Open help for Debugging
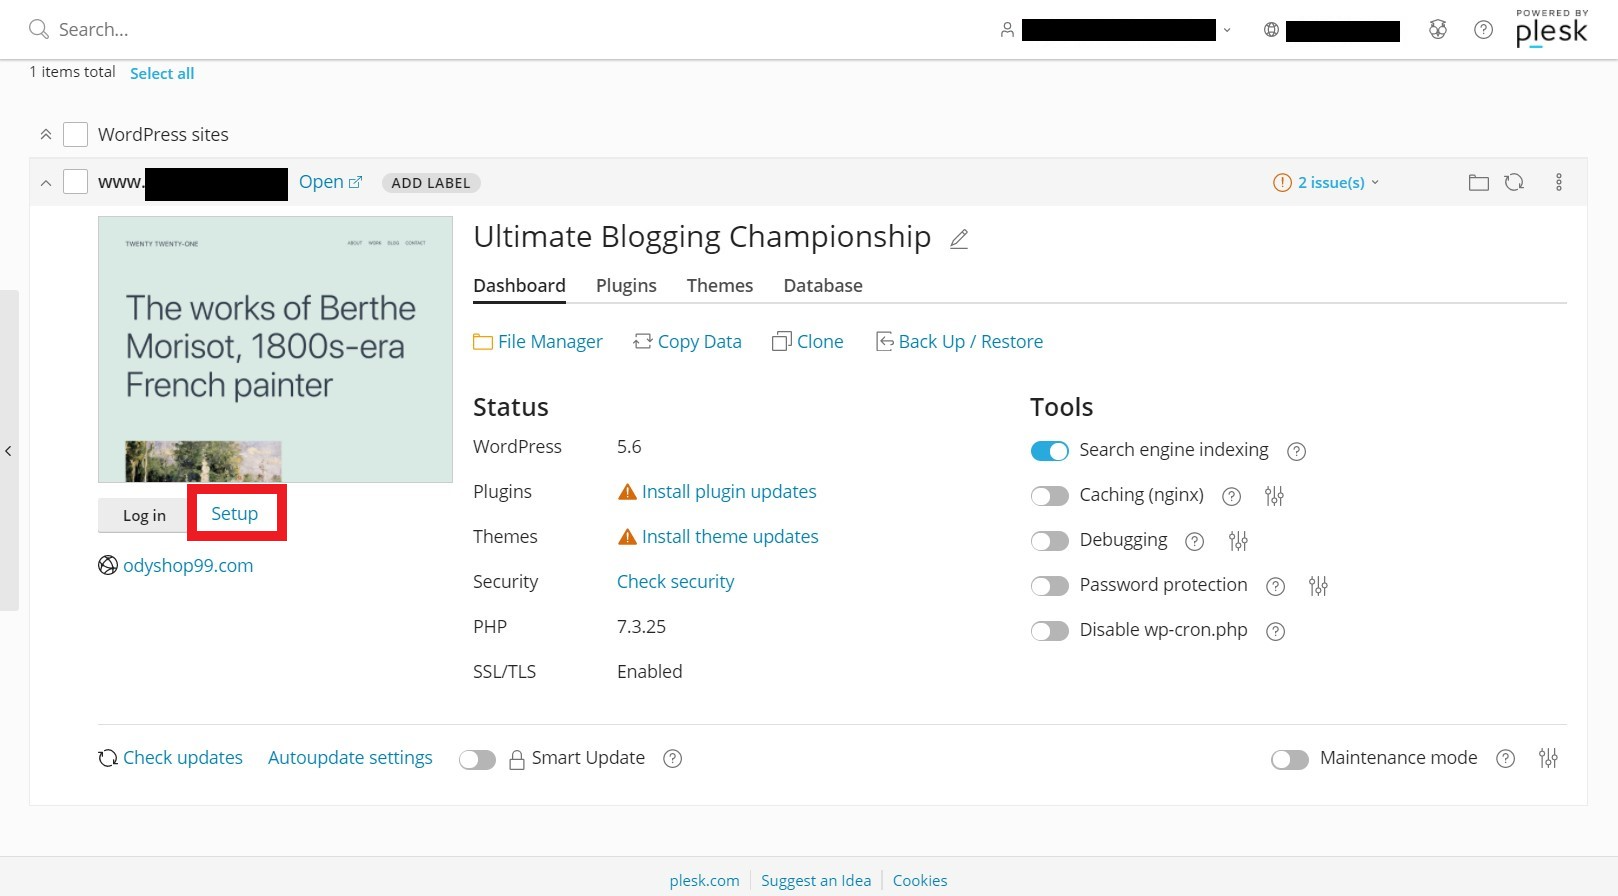This screenshot has height=896, width=1618. (x=1194, y=541)
